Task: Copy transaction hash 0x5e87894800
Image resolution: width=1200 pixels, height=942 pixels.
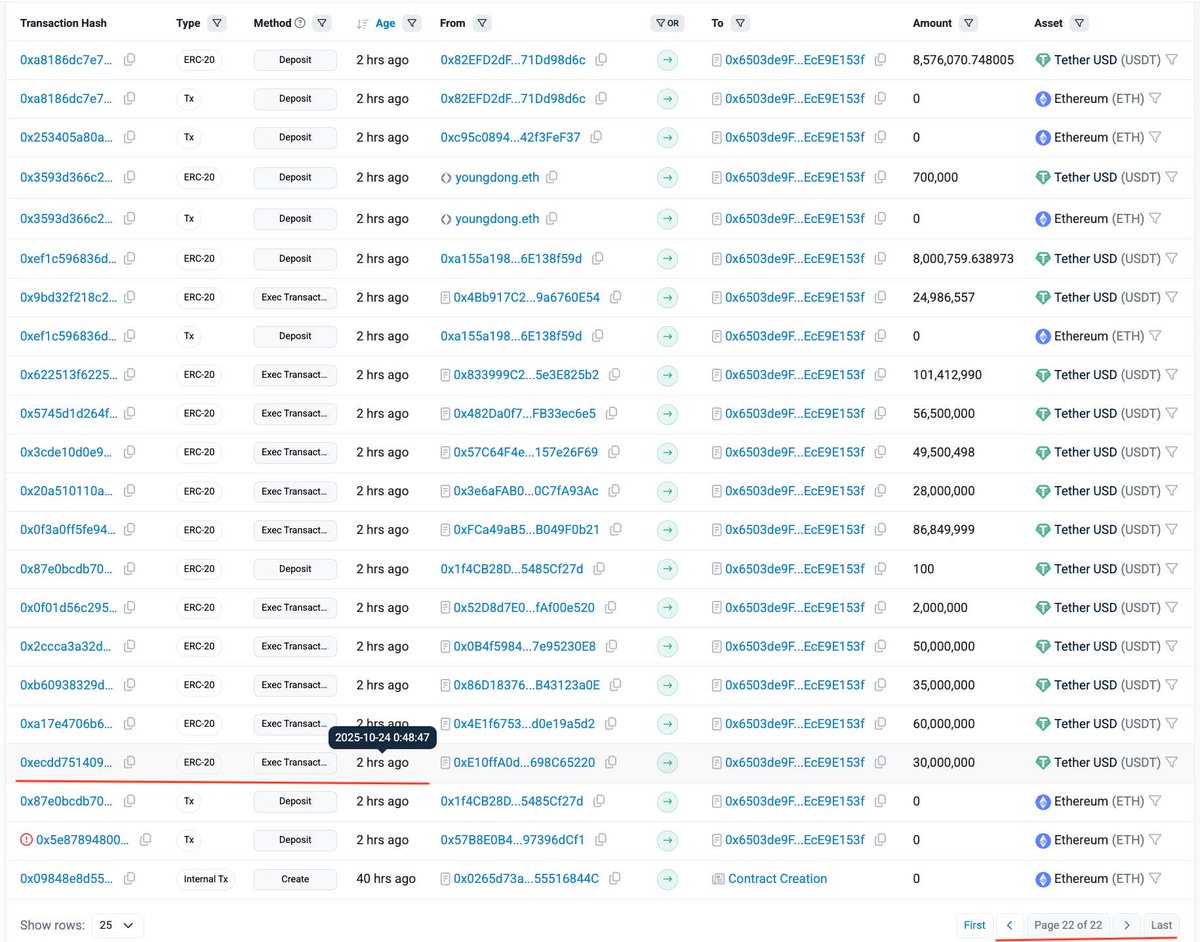Action: (x=146, y=840)
